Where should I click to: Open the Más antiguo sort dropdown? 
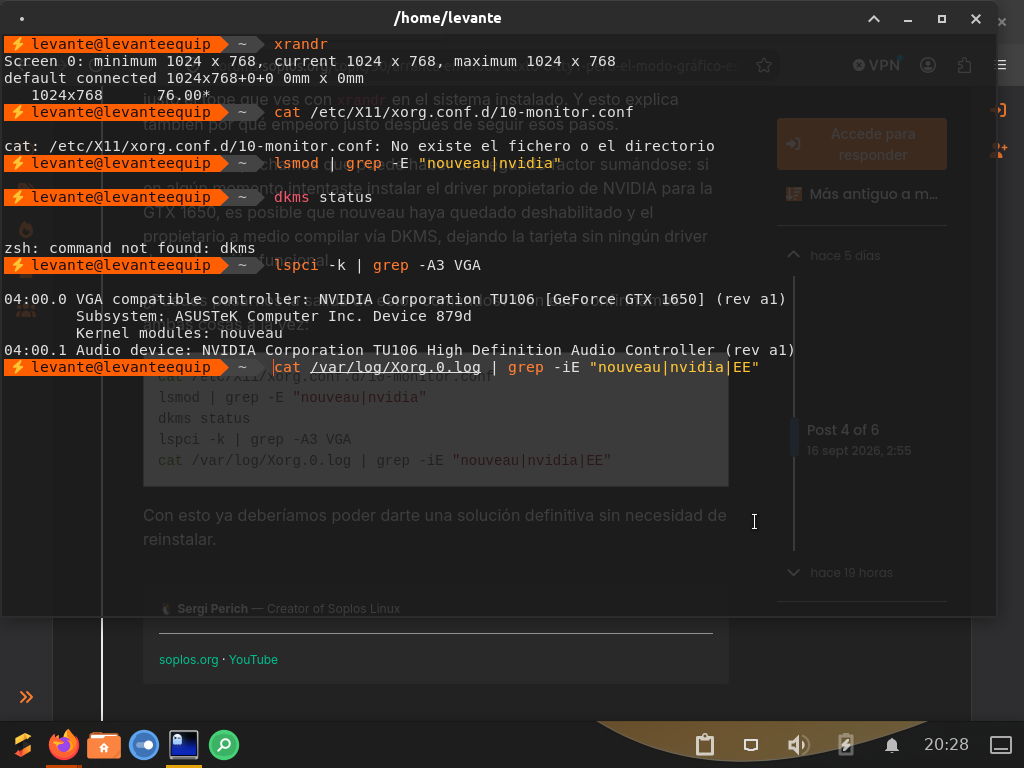[x=861, y=194]
